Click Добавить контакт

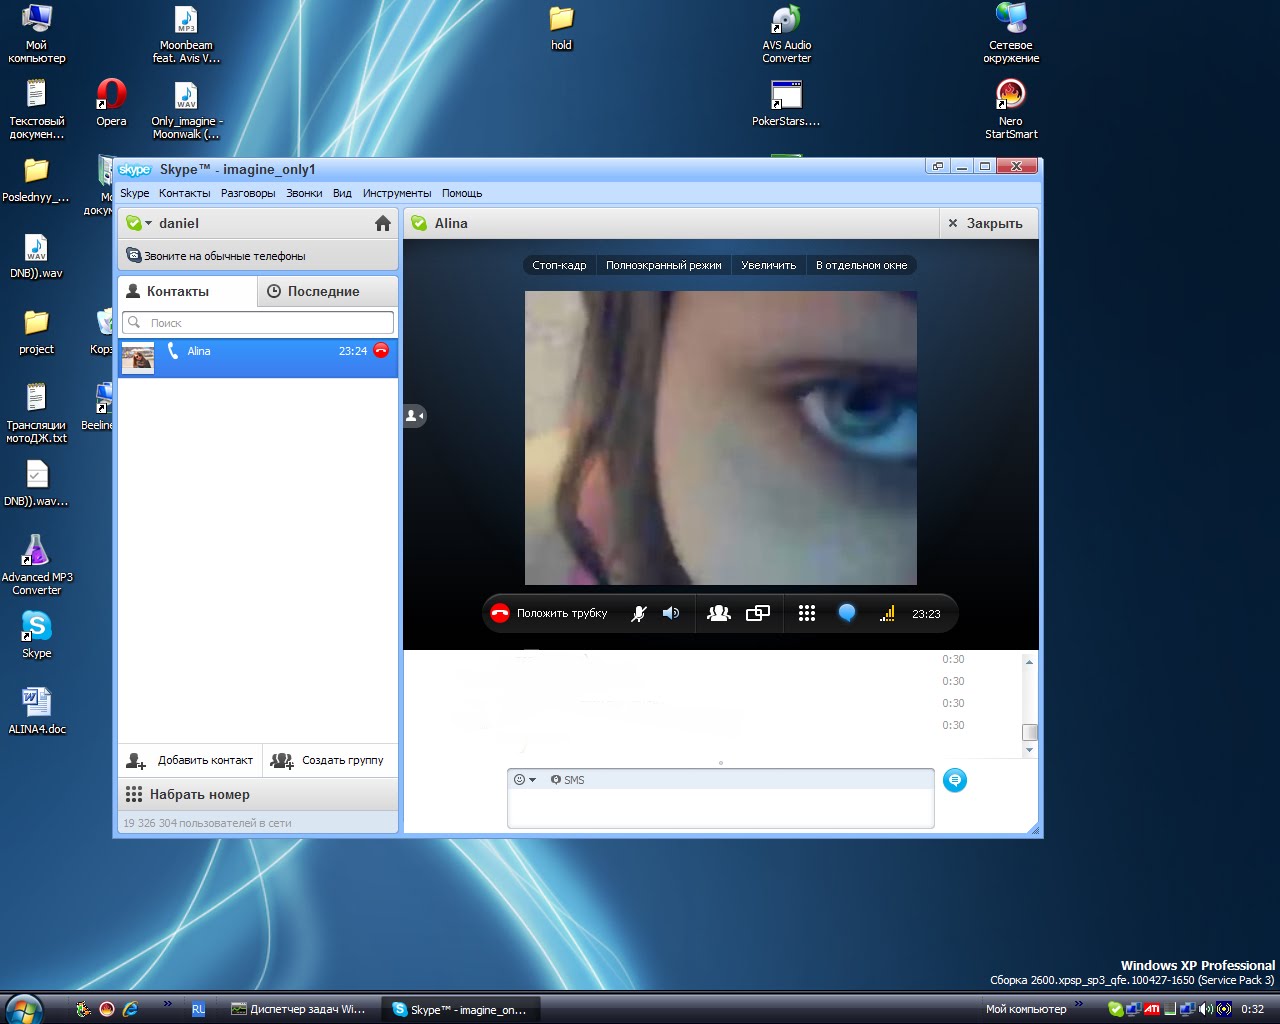(x=190, y=760)
